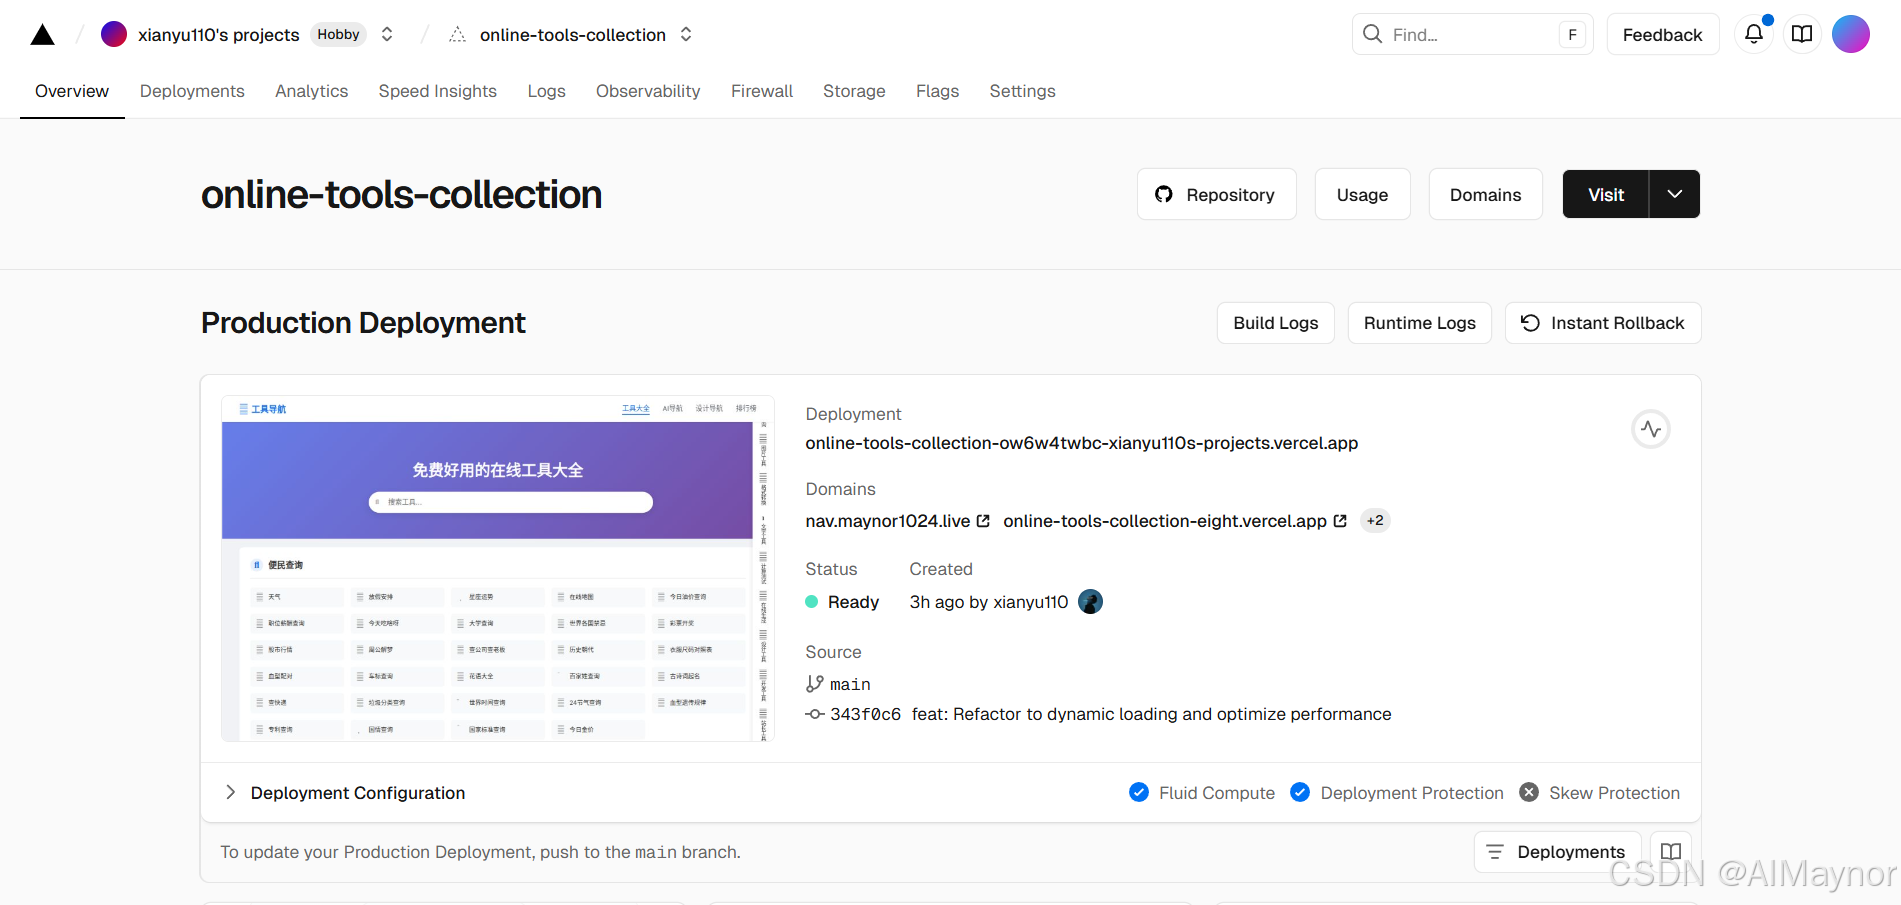Open the project Settings tab
This screenshot has height=905, width=1901.
1022,91
